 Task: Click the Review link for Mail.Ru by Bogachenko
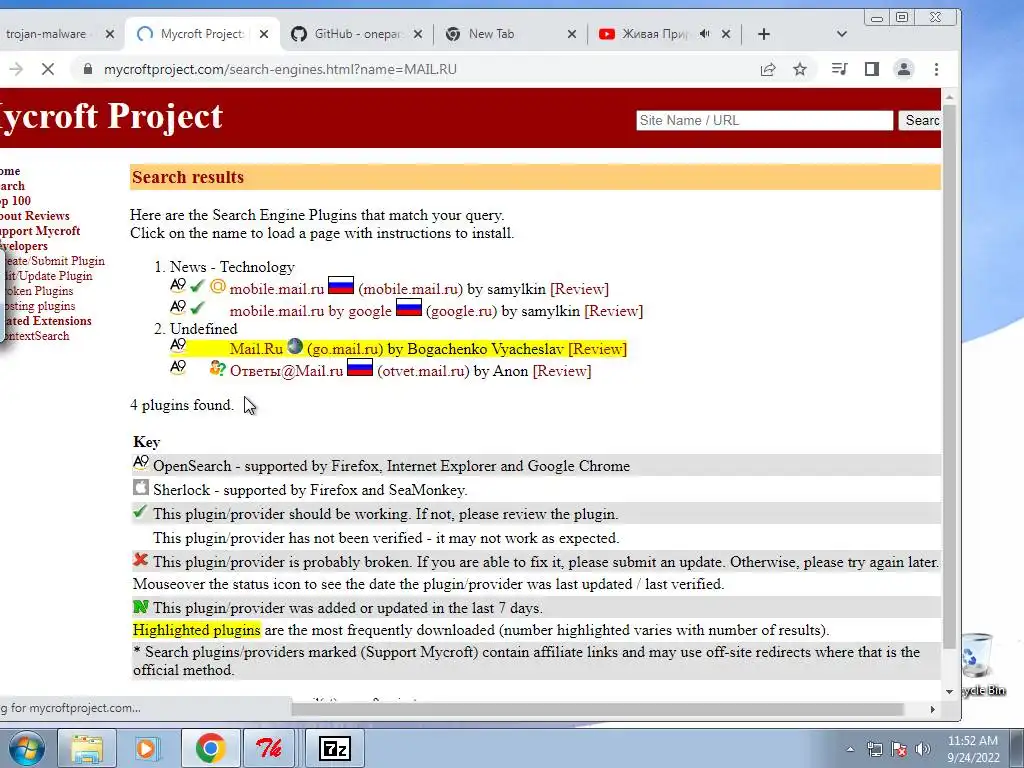(597, 349)
